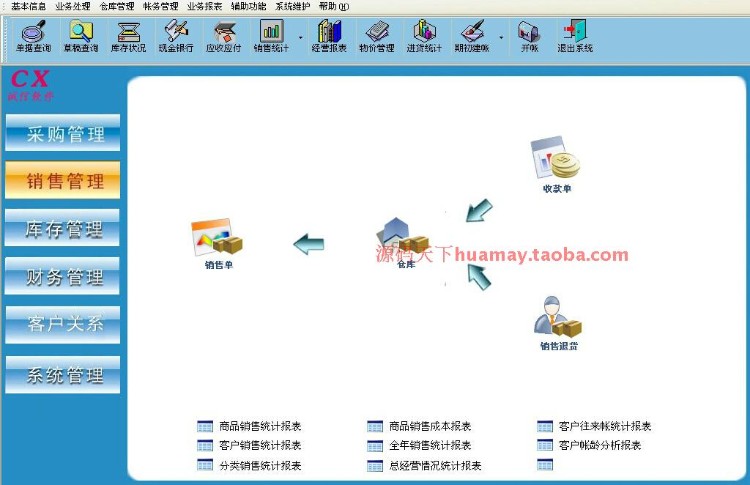Open 商品销售统计报表 report link
This screenshot has height=485, width=750.
coord(260,426)
